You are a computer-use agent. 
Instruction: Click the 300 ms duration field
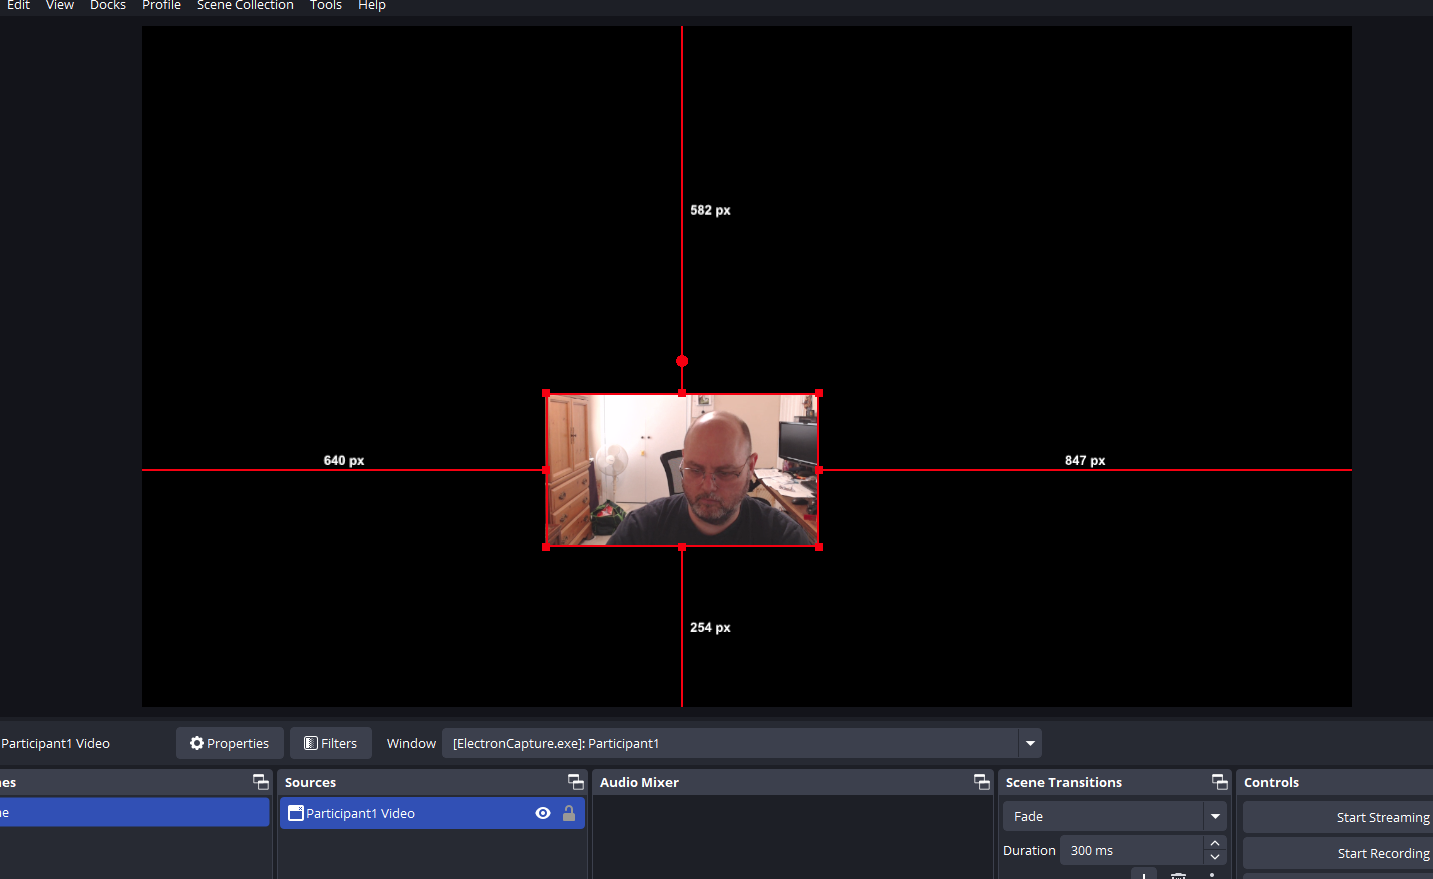click(1131, 850)
